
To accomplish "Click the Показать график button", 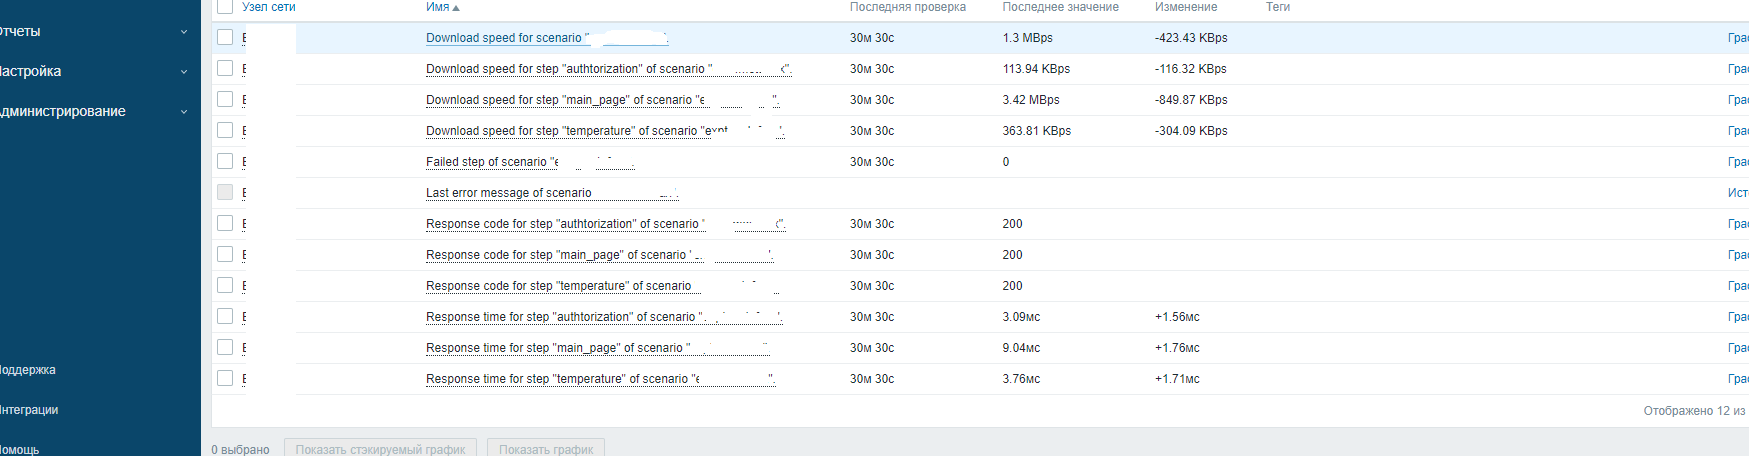I will 546,449.
